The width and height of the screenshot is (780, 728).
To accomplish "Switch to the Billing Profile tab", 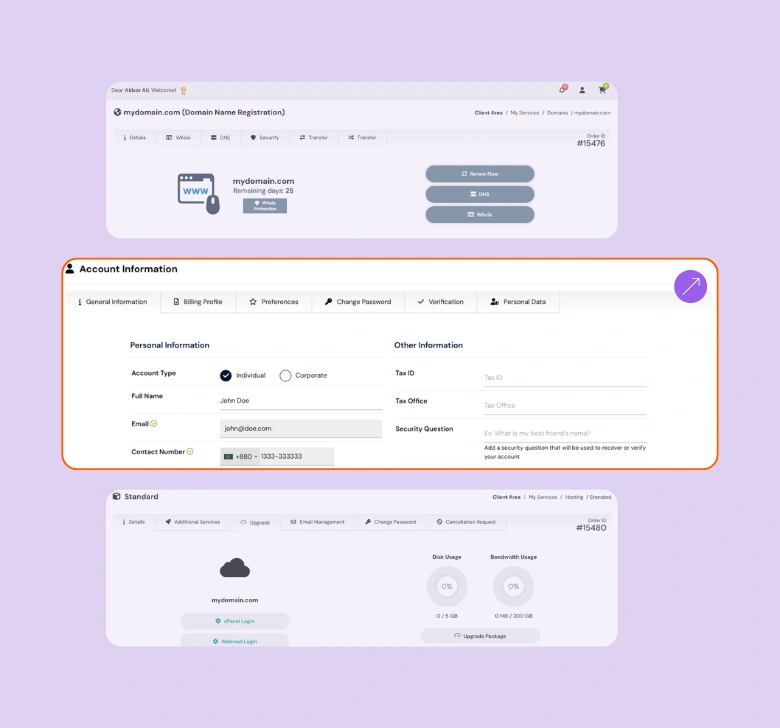I will pyautogui.click(x=198, y=302).
